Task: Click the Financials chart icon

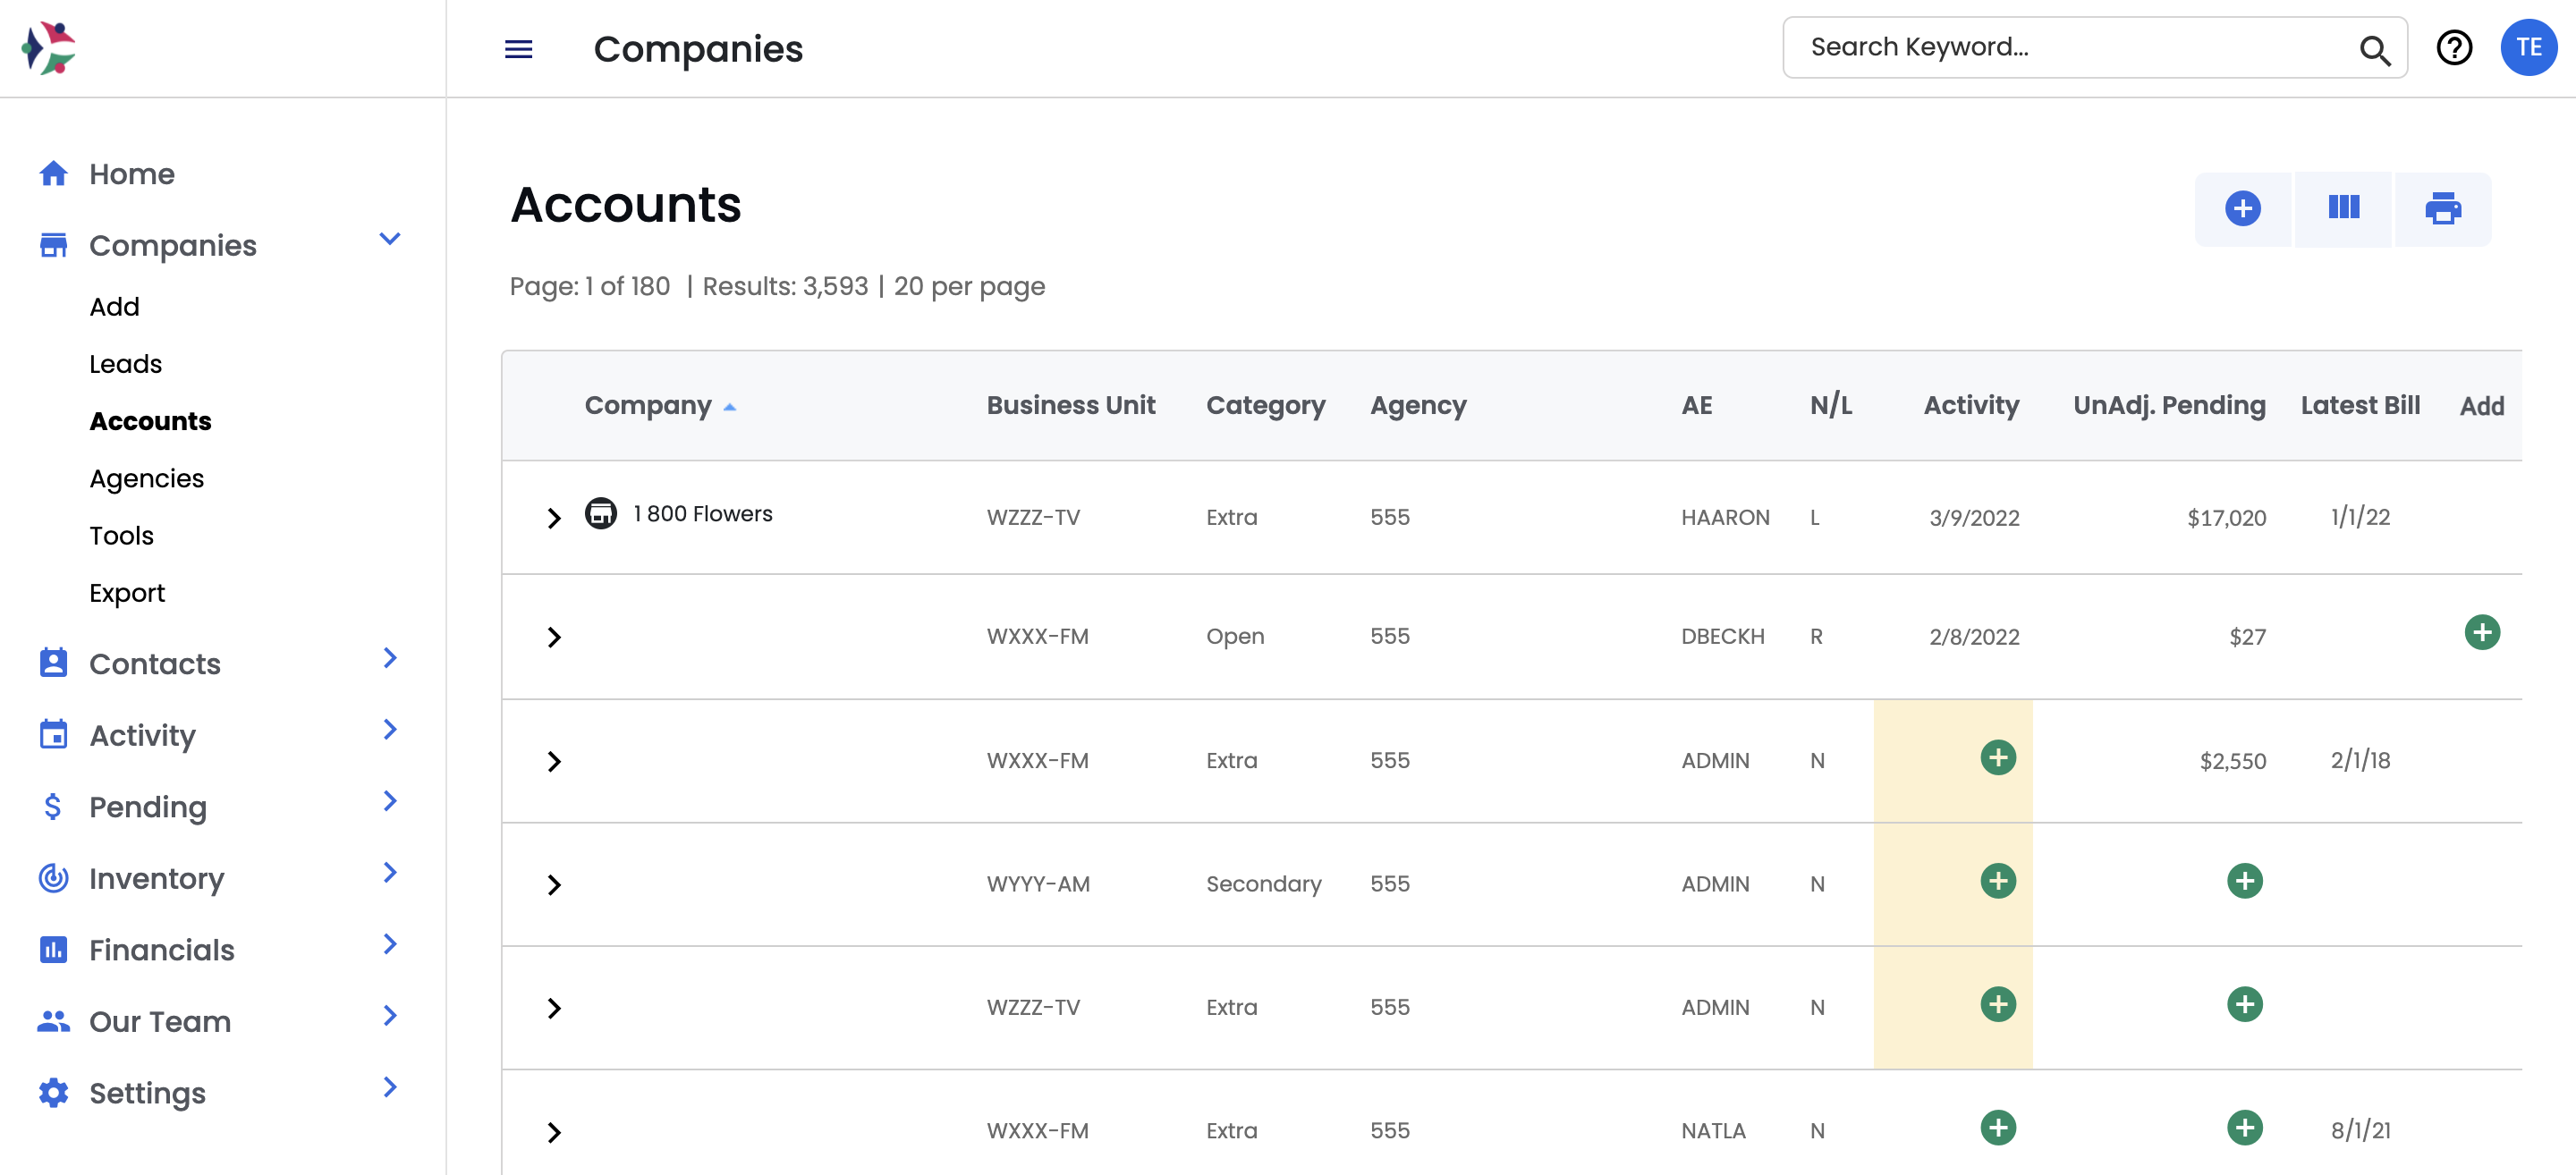Action: pyautogui.click(x=53, y=949)
